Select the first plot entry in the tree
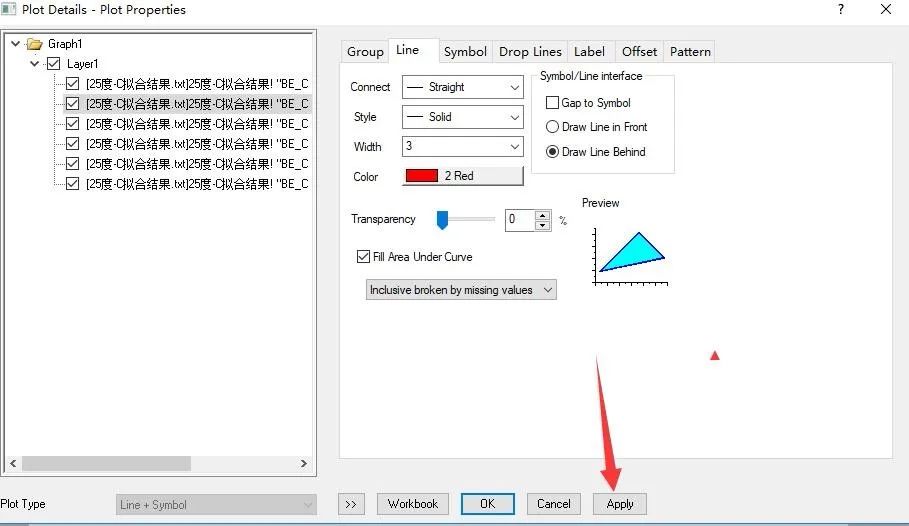The width and height of the screenshot is (909, 526). click(x=197, y=84)
